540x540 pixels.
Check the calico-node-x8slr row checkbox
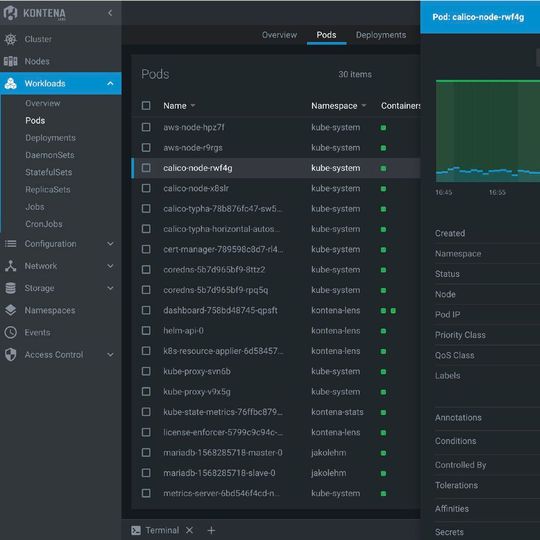146,188
